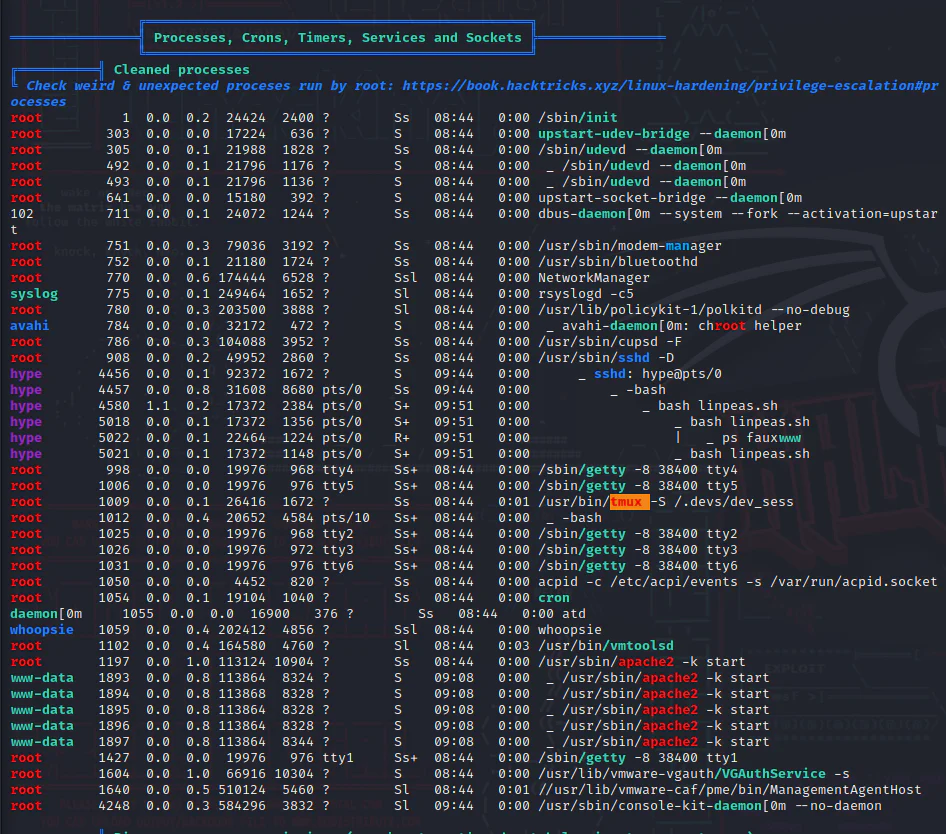
Task: Select PID 4248 in the last row
Action: pyautogui.click(x=114, y=806)
